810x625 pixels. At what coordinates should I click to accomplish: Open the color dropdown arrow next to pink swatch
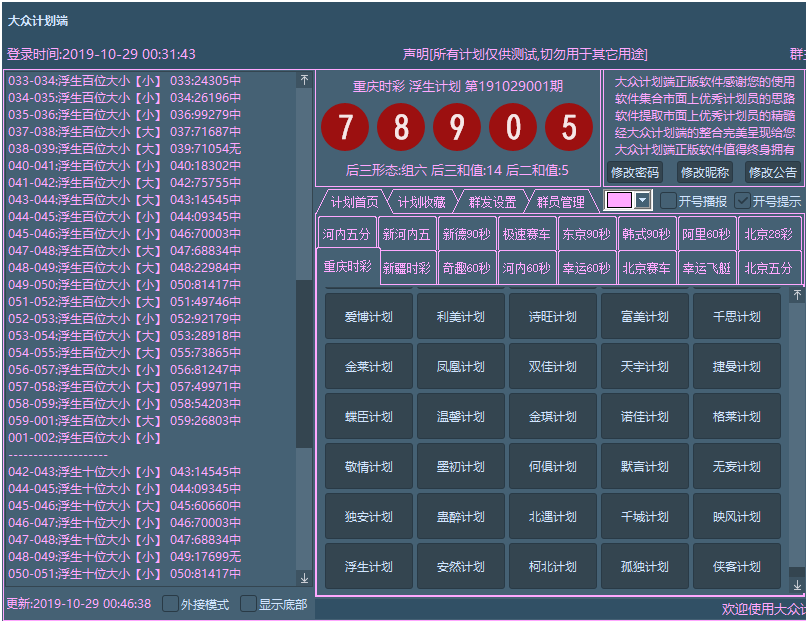[x=642, y=201]
